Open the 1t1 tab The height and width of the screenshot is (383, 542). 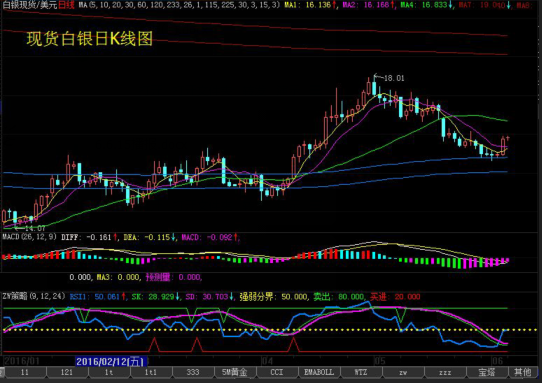coord(151,372)
